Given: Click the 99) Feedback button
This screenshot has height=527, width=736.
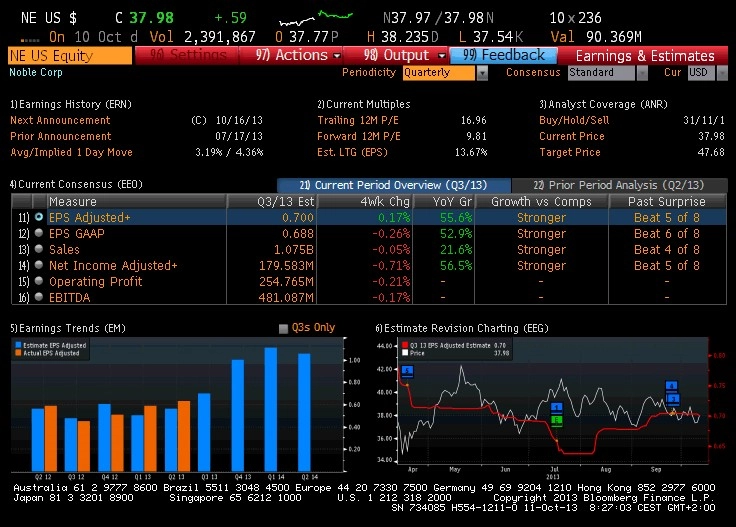Looking at the screenshot, I should pyautogui.click(x=504, y=55).
